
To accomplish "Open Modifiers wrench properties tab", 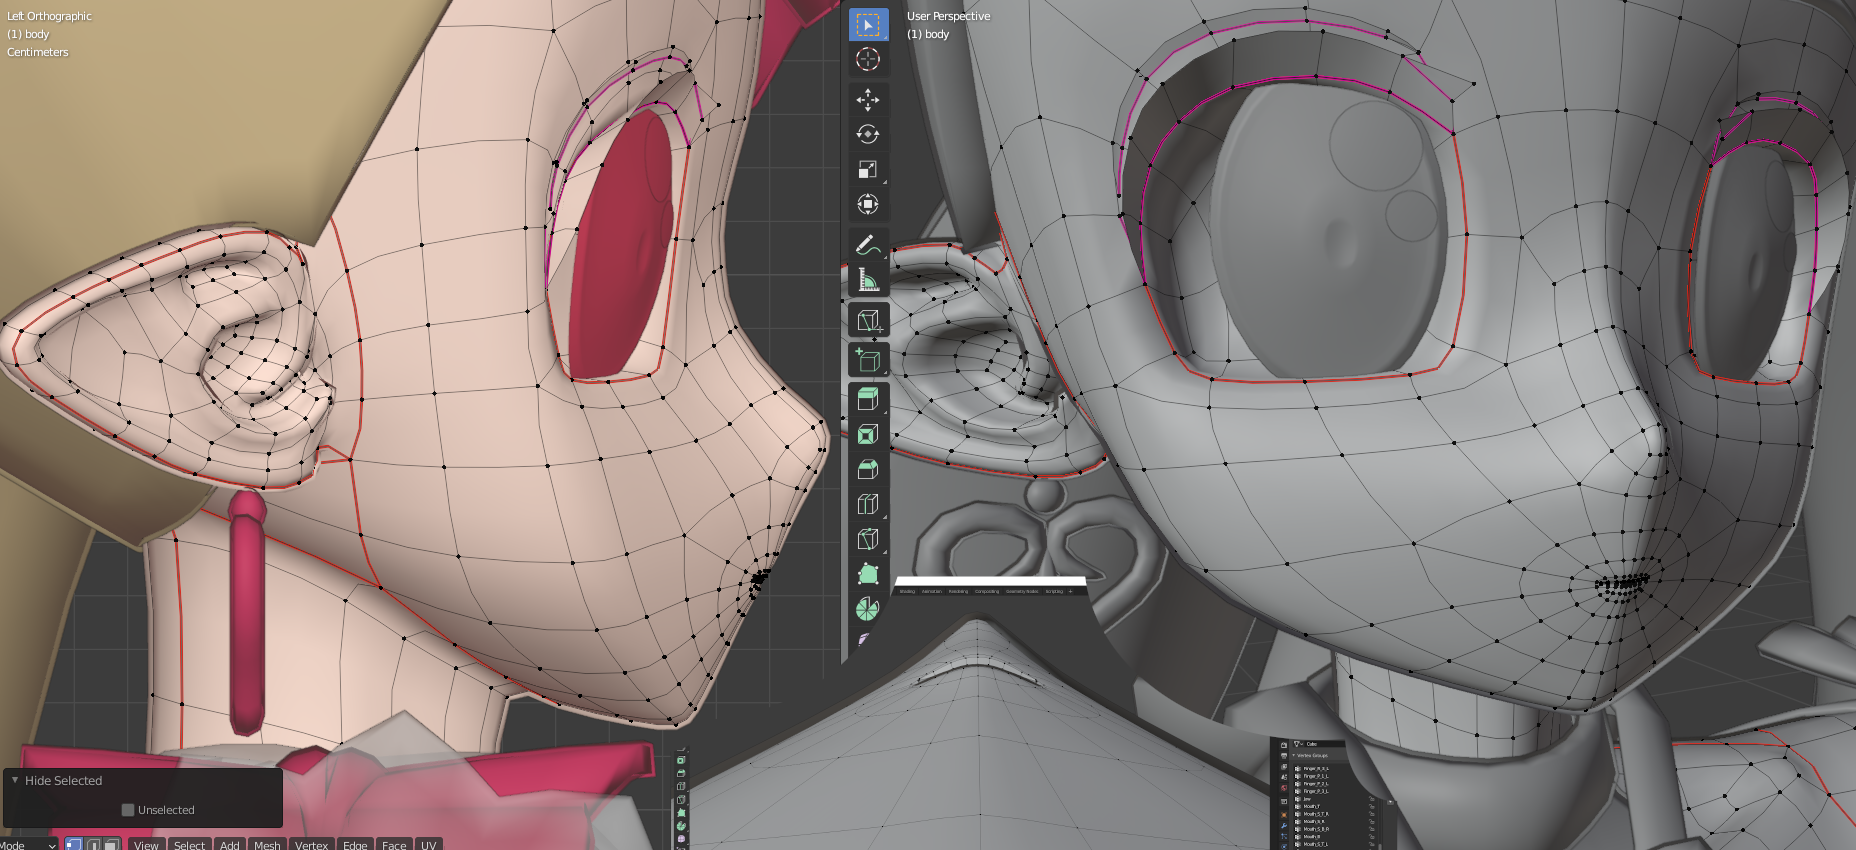I will 1284,826.
